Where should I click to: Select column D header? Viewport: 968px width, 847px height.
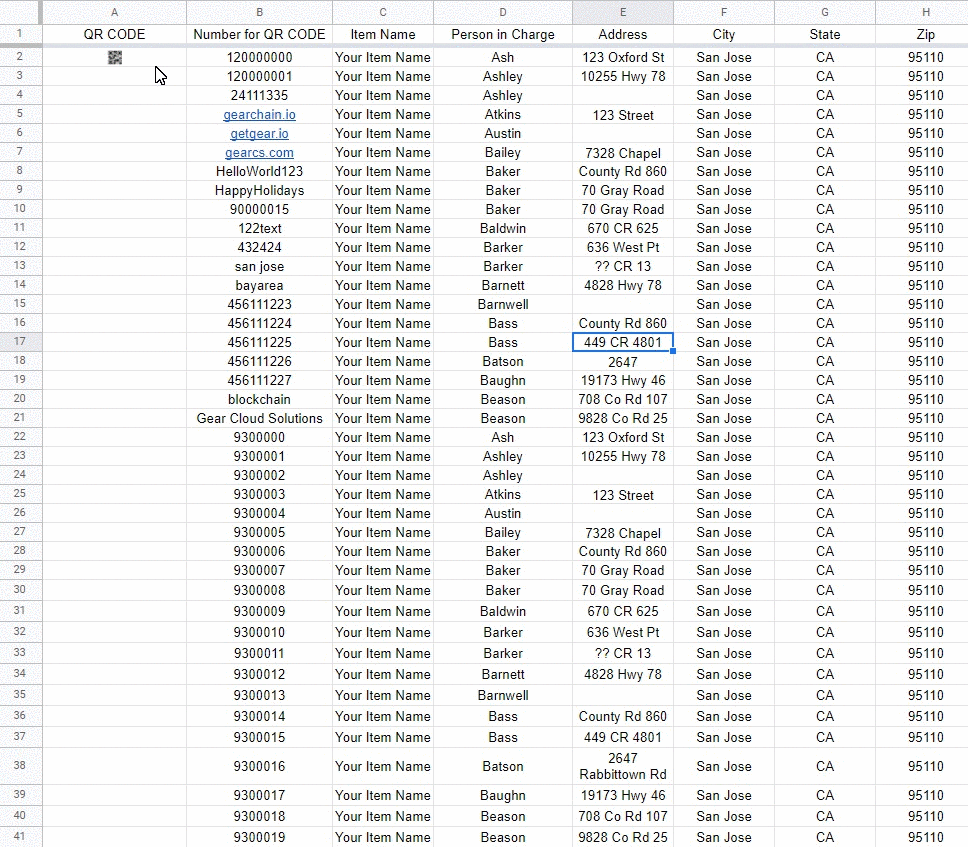click(x=503, y=12)
